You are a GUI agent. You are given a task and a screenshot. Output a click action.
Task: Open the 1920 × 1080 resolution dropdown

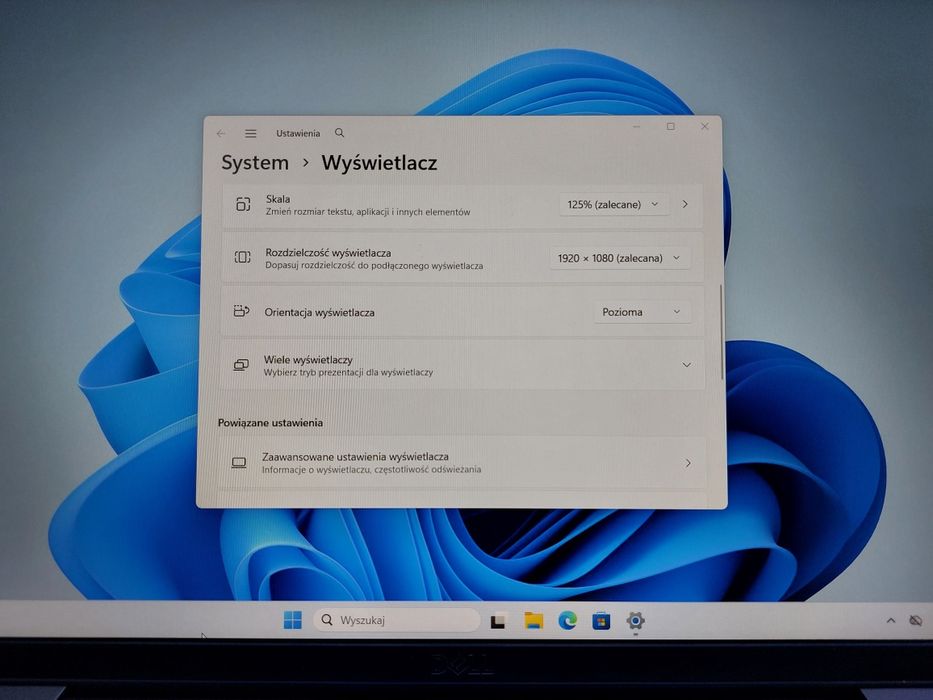pyautogui.click(x=619, y=258)
